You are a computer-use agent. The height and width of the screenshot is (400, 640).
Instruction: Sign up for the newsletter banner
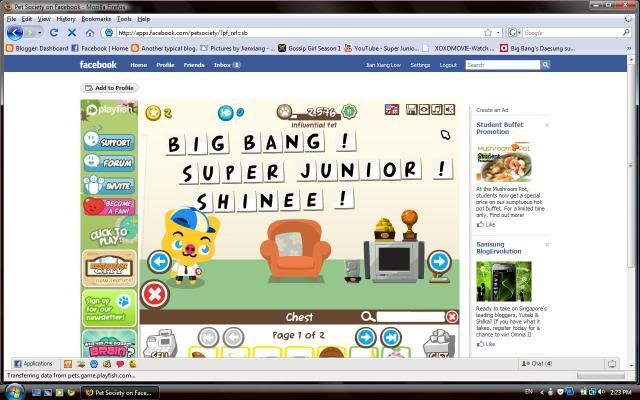109,309
